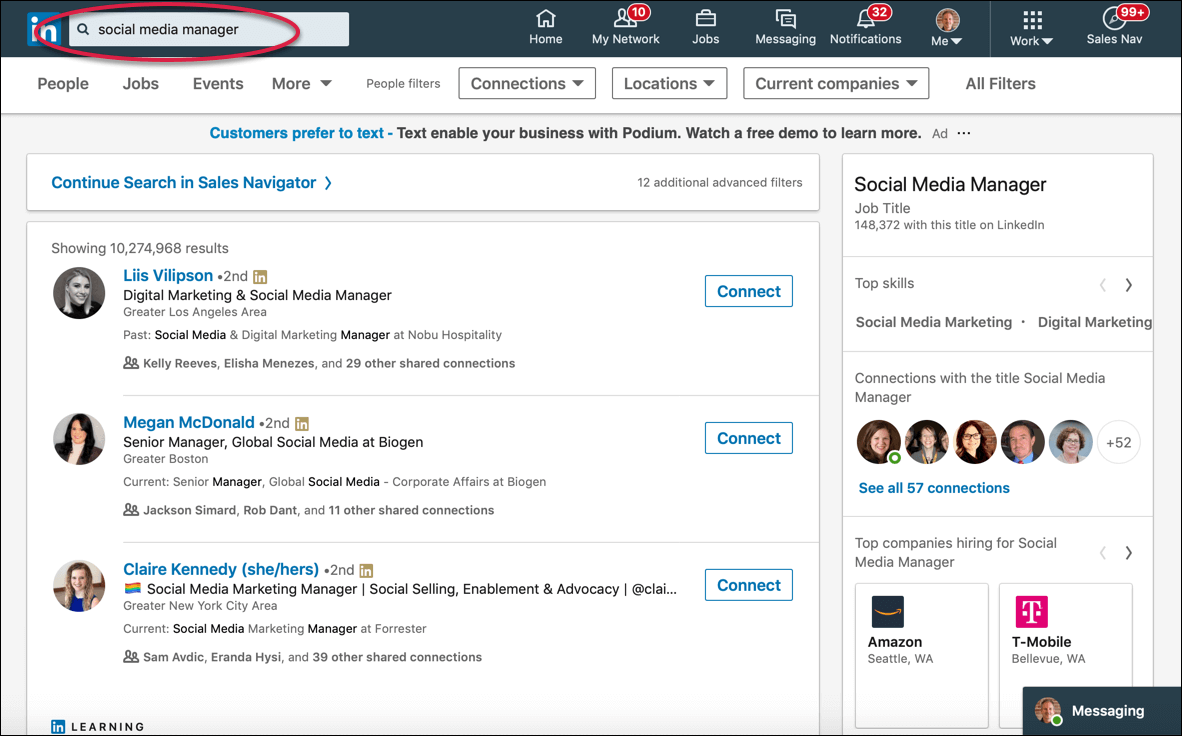Open Claire Kennedy's profile name link
Screen dimensions: 1182x736
221,570
